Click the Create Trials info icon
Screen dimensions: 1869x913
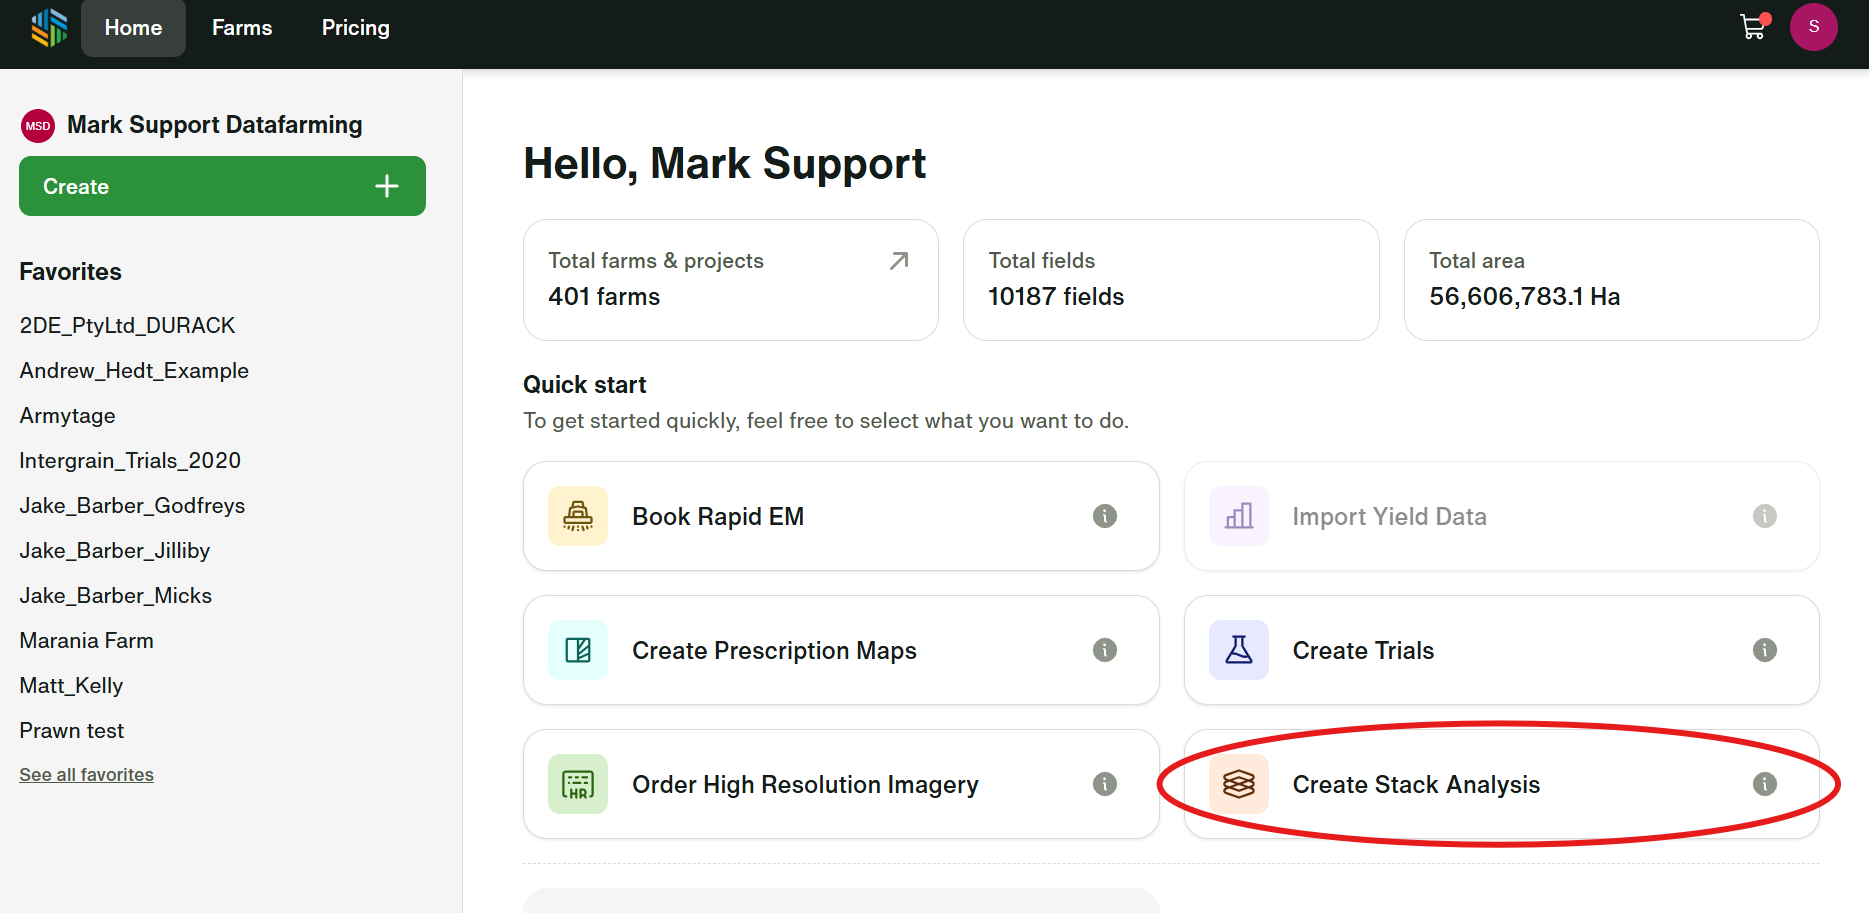pyautogui.click(x=1764, y=650)
